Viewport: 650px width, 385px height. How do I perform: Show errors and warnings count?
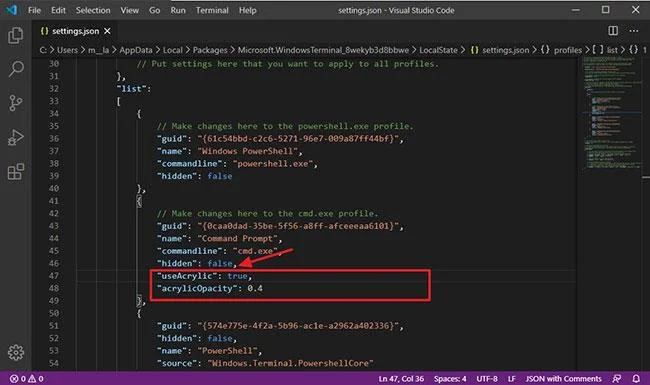(27, 378)
